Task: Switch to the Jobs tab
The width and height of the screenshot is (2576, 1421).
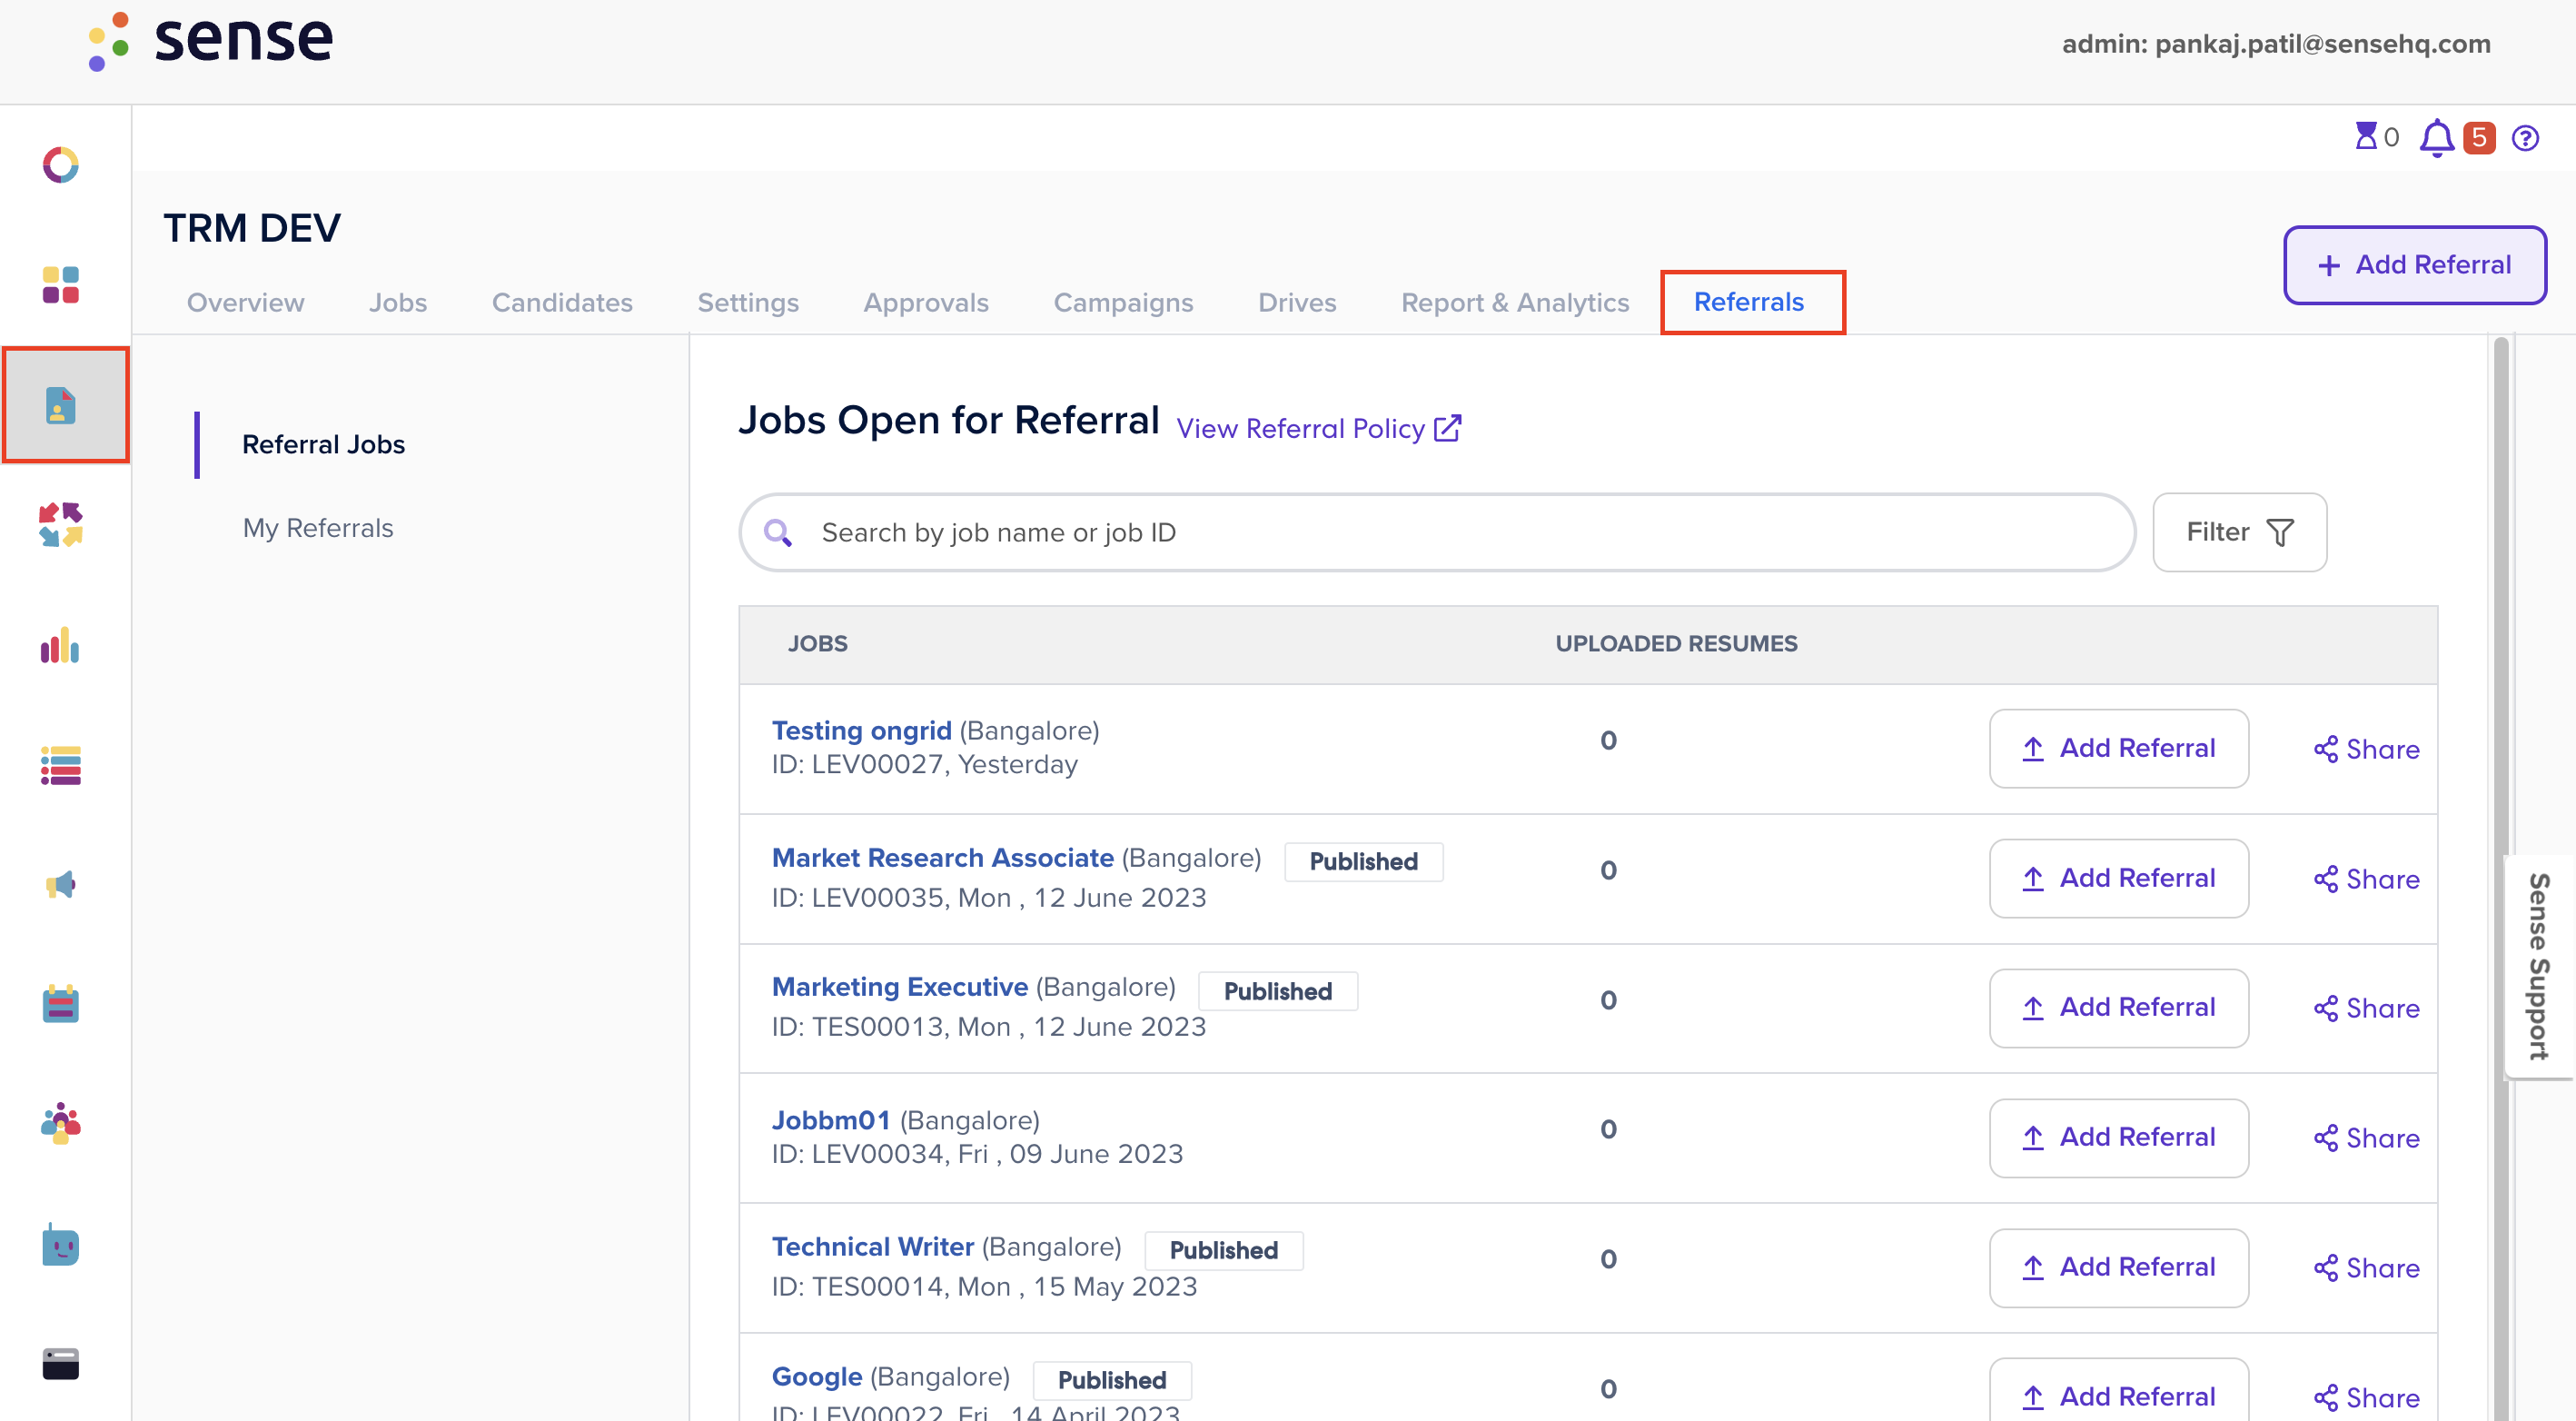Action: coord(398,302)
